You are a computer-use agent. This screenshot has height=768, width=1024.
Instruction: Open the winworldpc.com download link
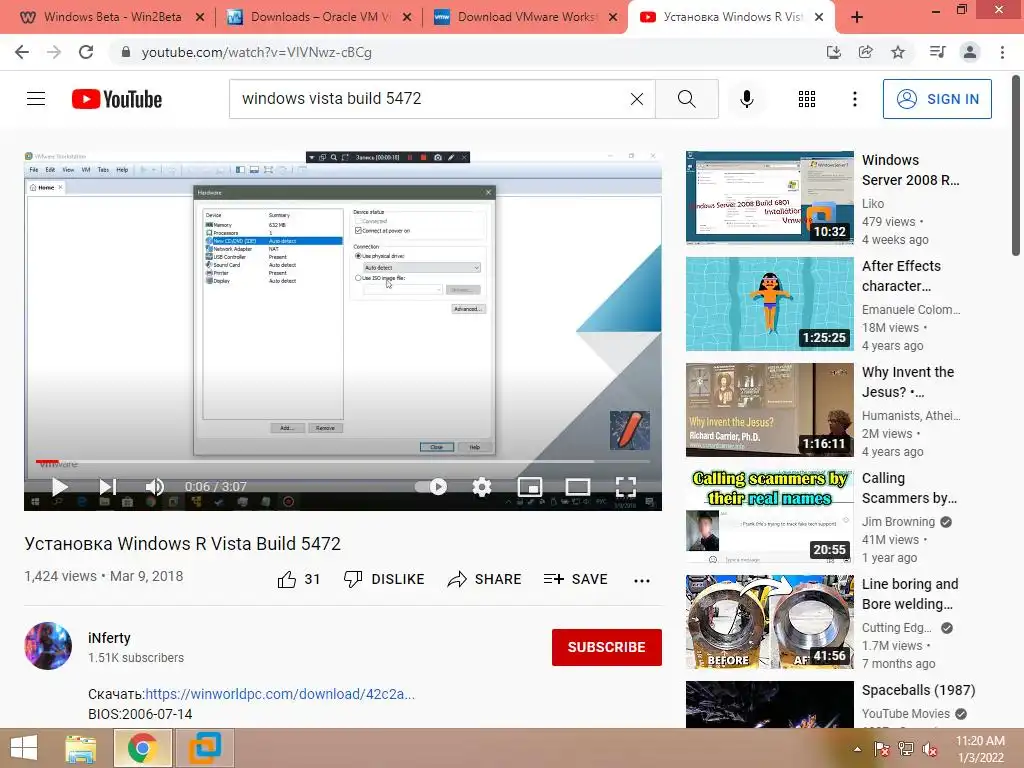coord(280,694)
